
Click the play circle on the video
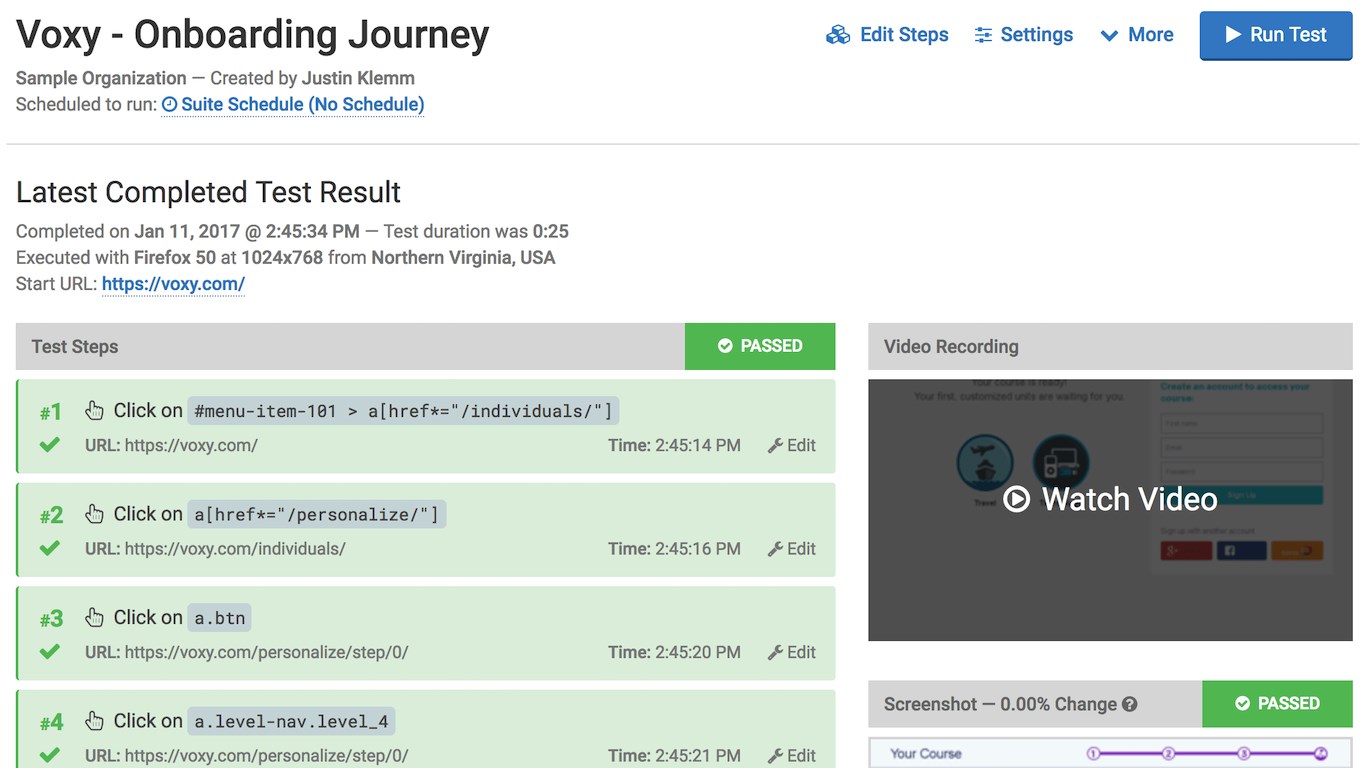coord(1016,499)
